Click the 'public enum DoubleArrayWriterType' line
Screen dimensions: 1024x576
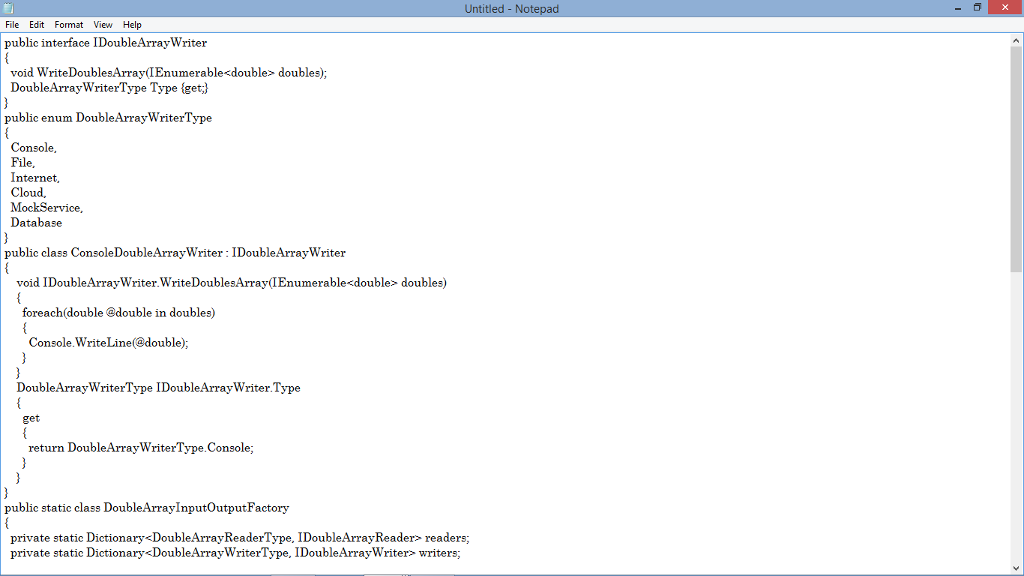[x=108, y=118]
